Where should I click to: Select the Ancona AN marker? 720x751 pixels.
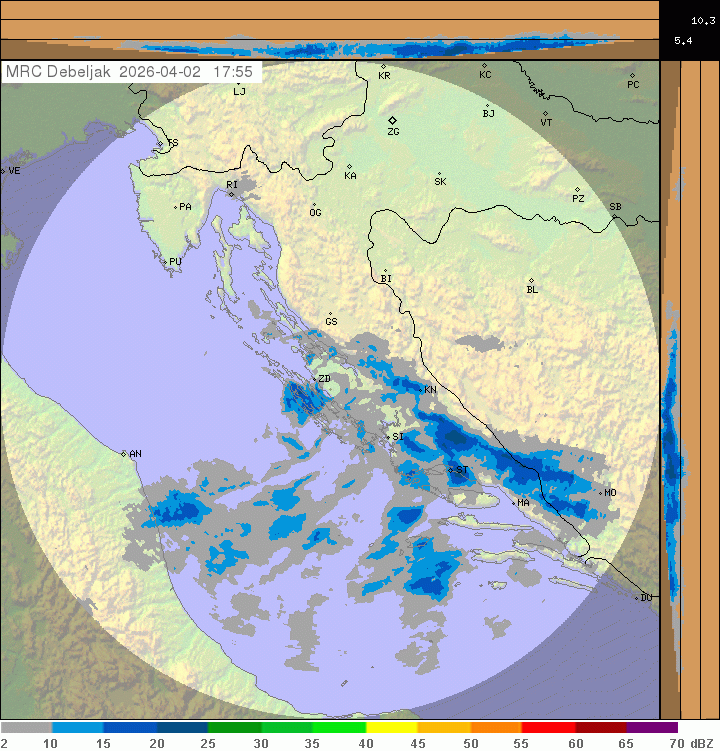coord(124,454)
